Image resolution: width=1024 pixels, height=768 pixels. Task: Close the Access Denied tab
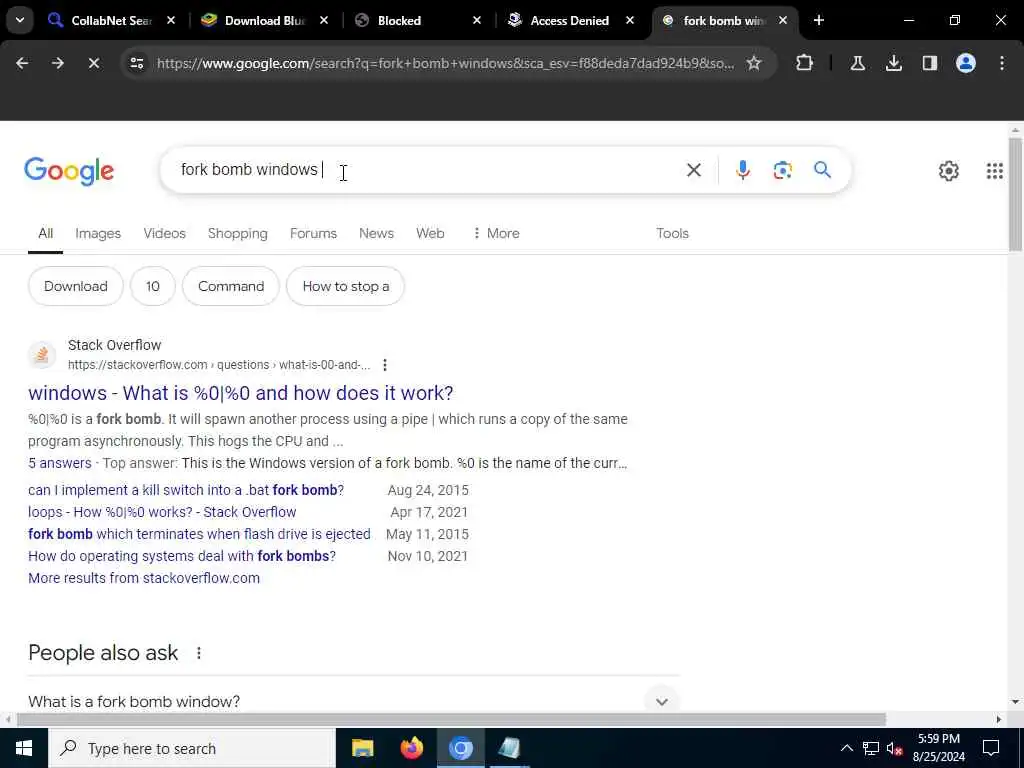(x=630, y=20)
